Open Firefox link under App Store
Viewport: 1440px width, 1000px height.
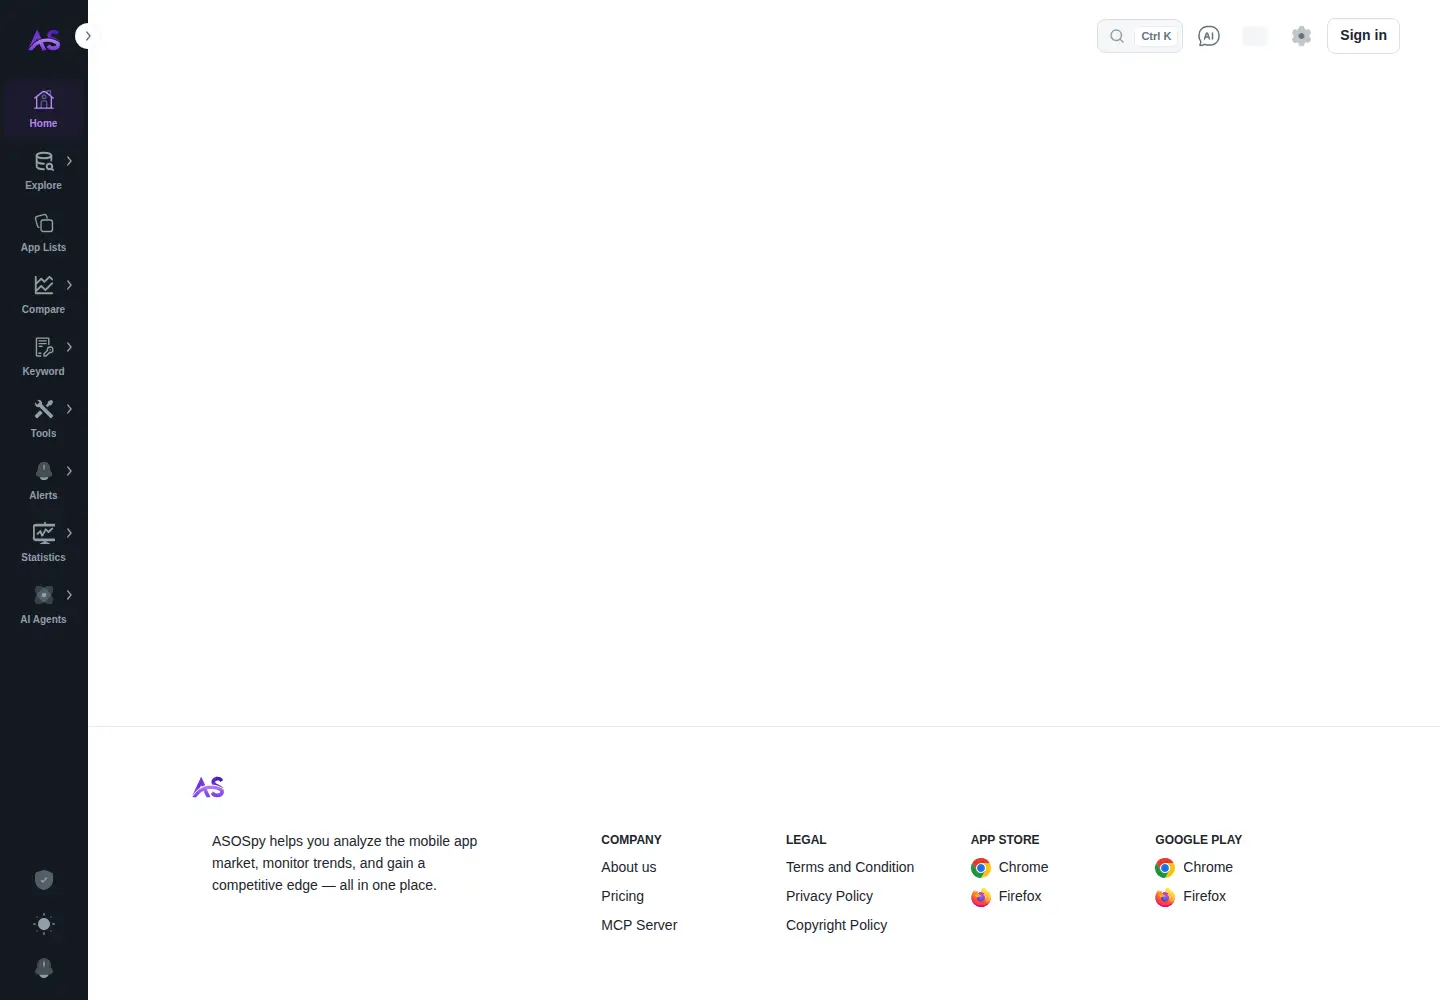point(1006,896)
